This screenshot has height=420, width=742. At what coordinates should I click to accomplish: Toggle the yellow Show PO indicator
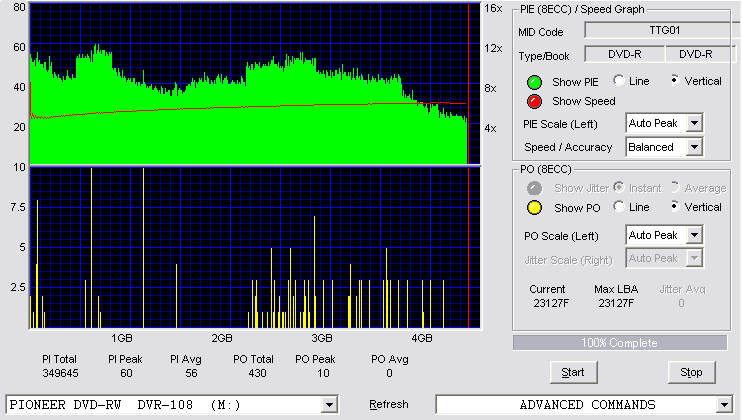(534, 208)
